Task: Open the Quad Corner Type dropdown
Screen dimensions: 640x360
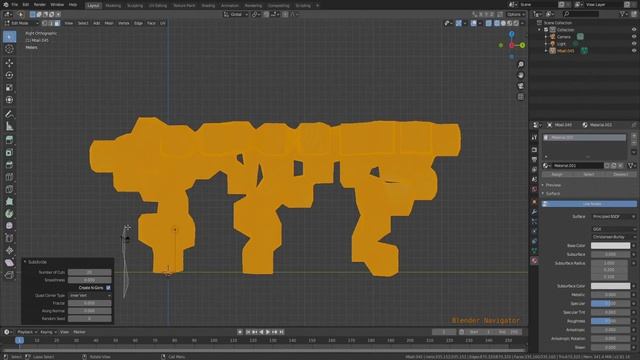Action: click(90, 296)
